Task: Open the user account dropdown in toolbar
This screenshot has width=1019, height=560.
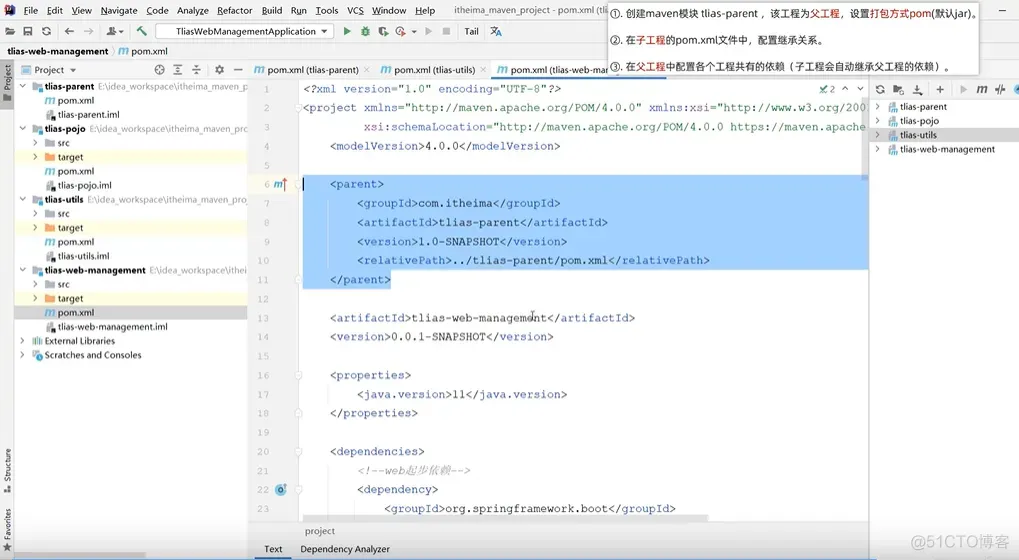Action: click(115, 31)
